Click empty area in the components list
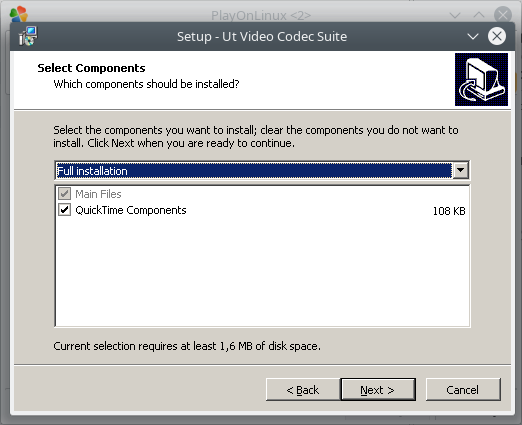Screen dimensions: 522x425 tap(262, 272)
